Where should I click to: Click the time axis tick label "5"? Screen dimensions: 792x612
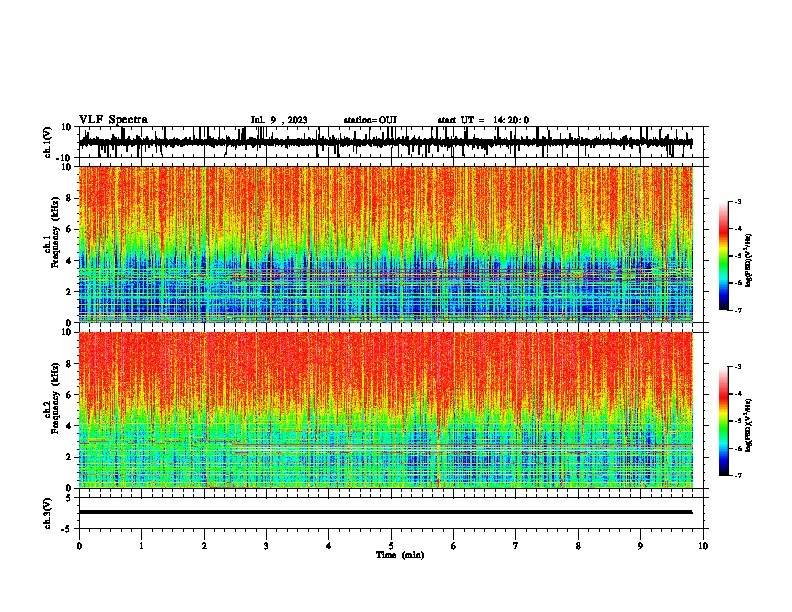[391, 546]
